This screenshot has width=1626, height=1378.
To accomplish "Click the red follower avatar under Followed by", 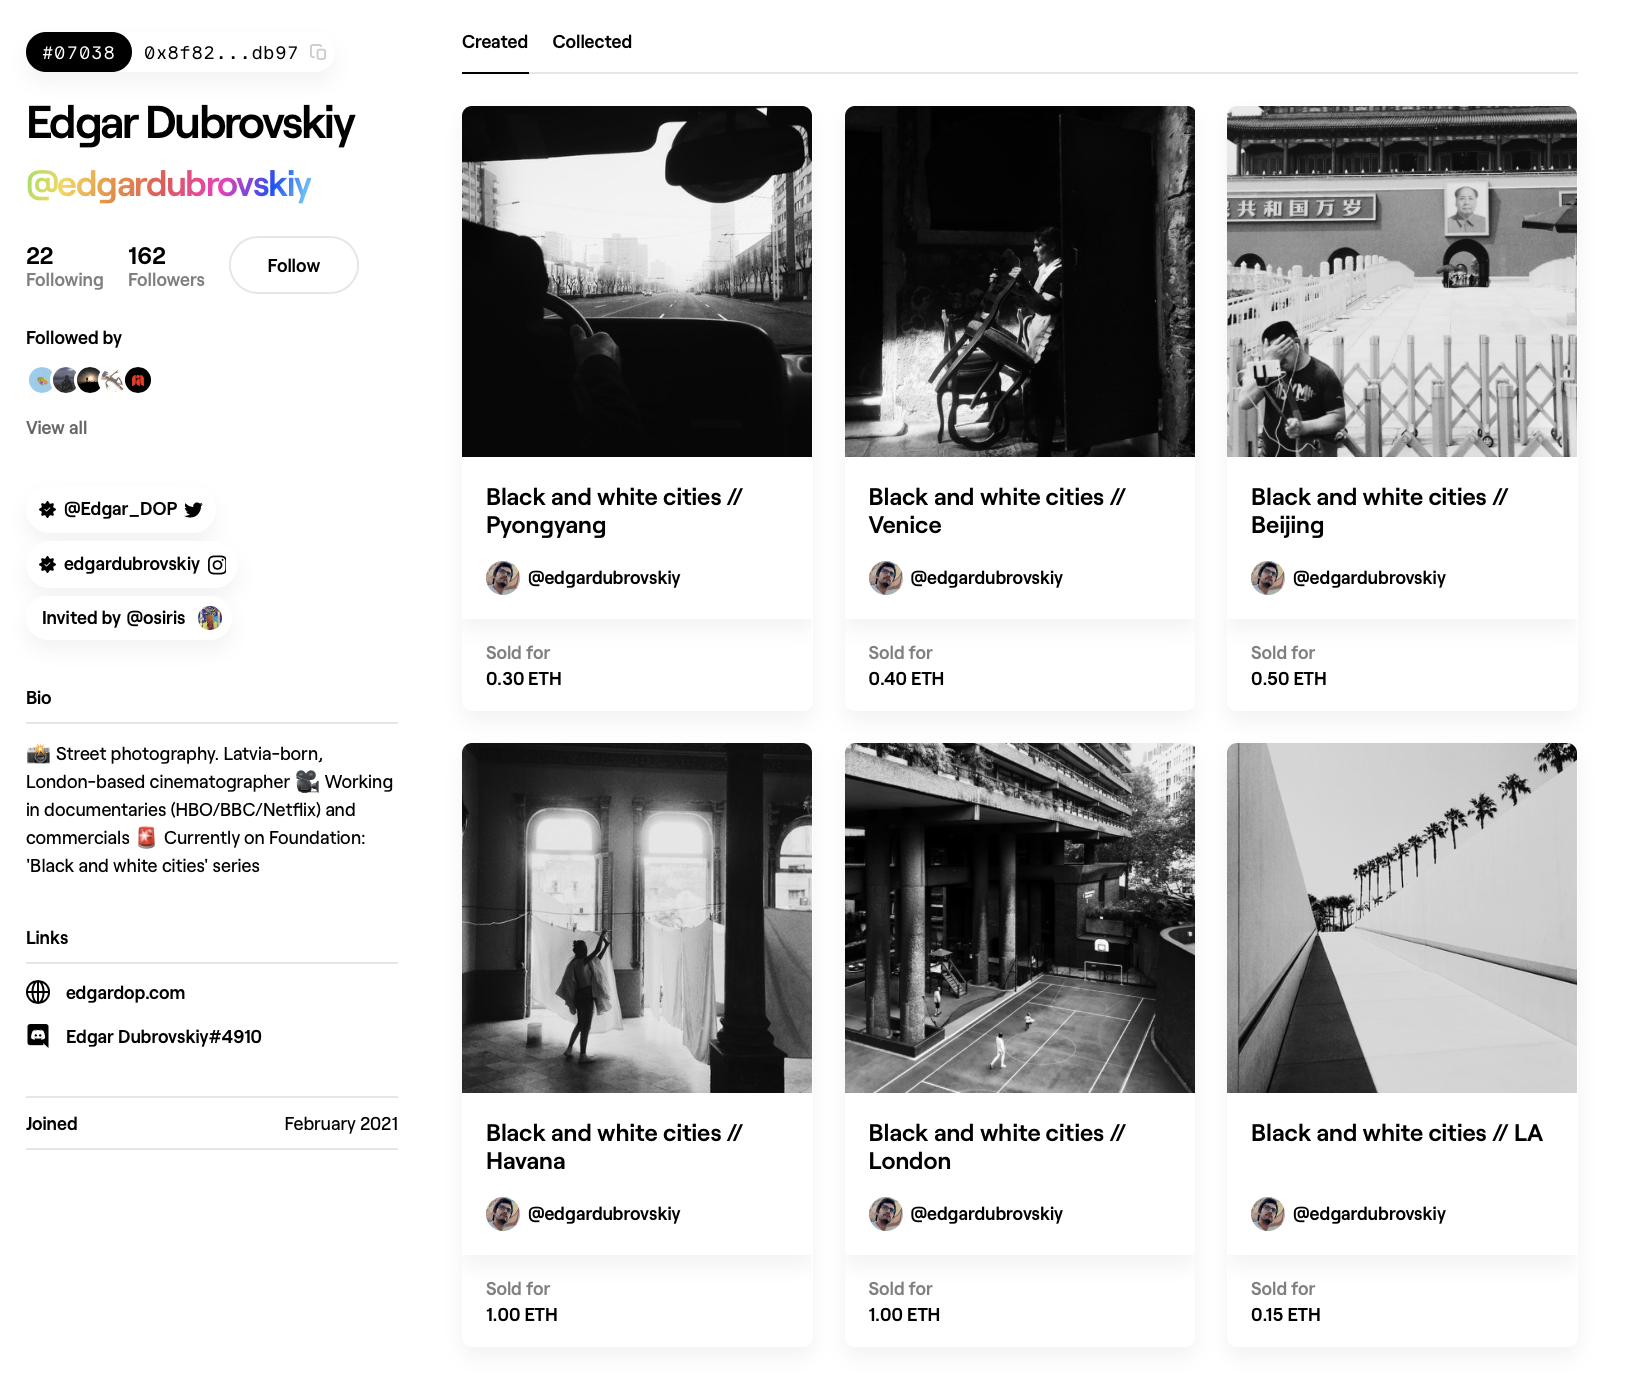I will [x=138, y=380].
